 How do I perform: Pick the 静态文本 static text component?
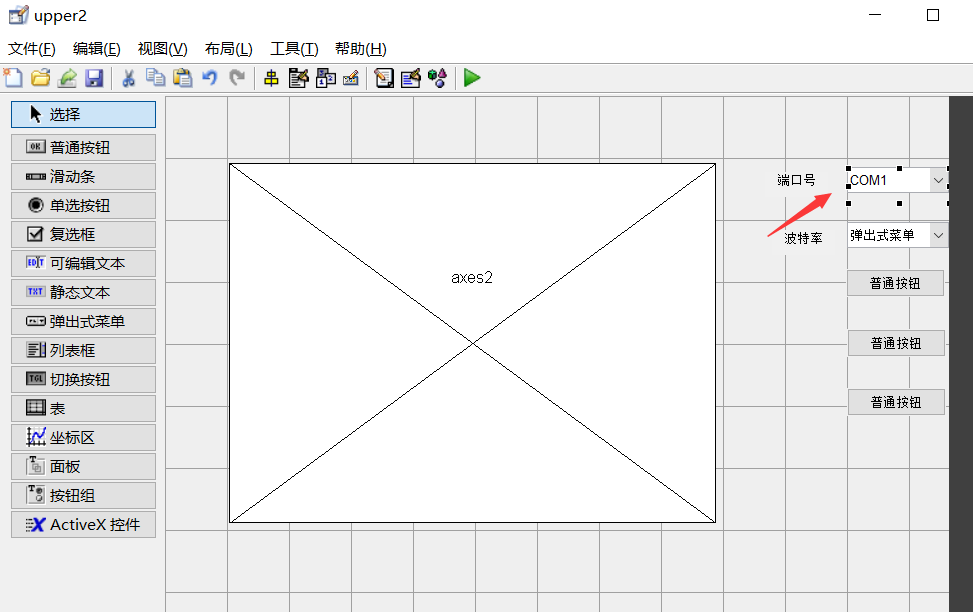83,292
